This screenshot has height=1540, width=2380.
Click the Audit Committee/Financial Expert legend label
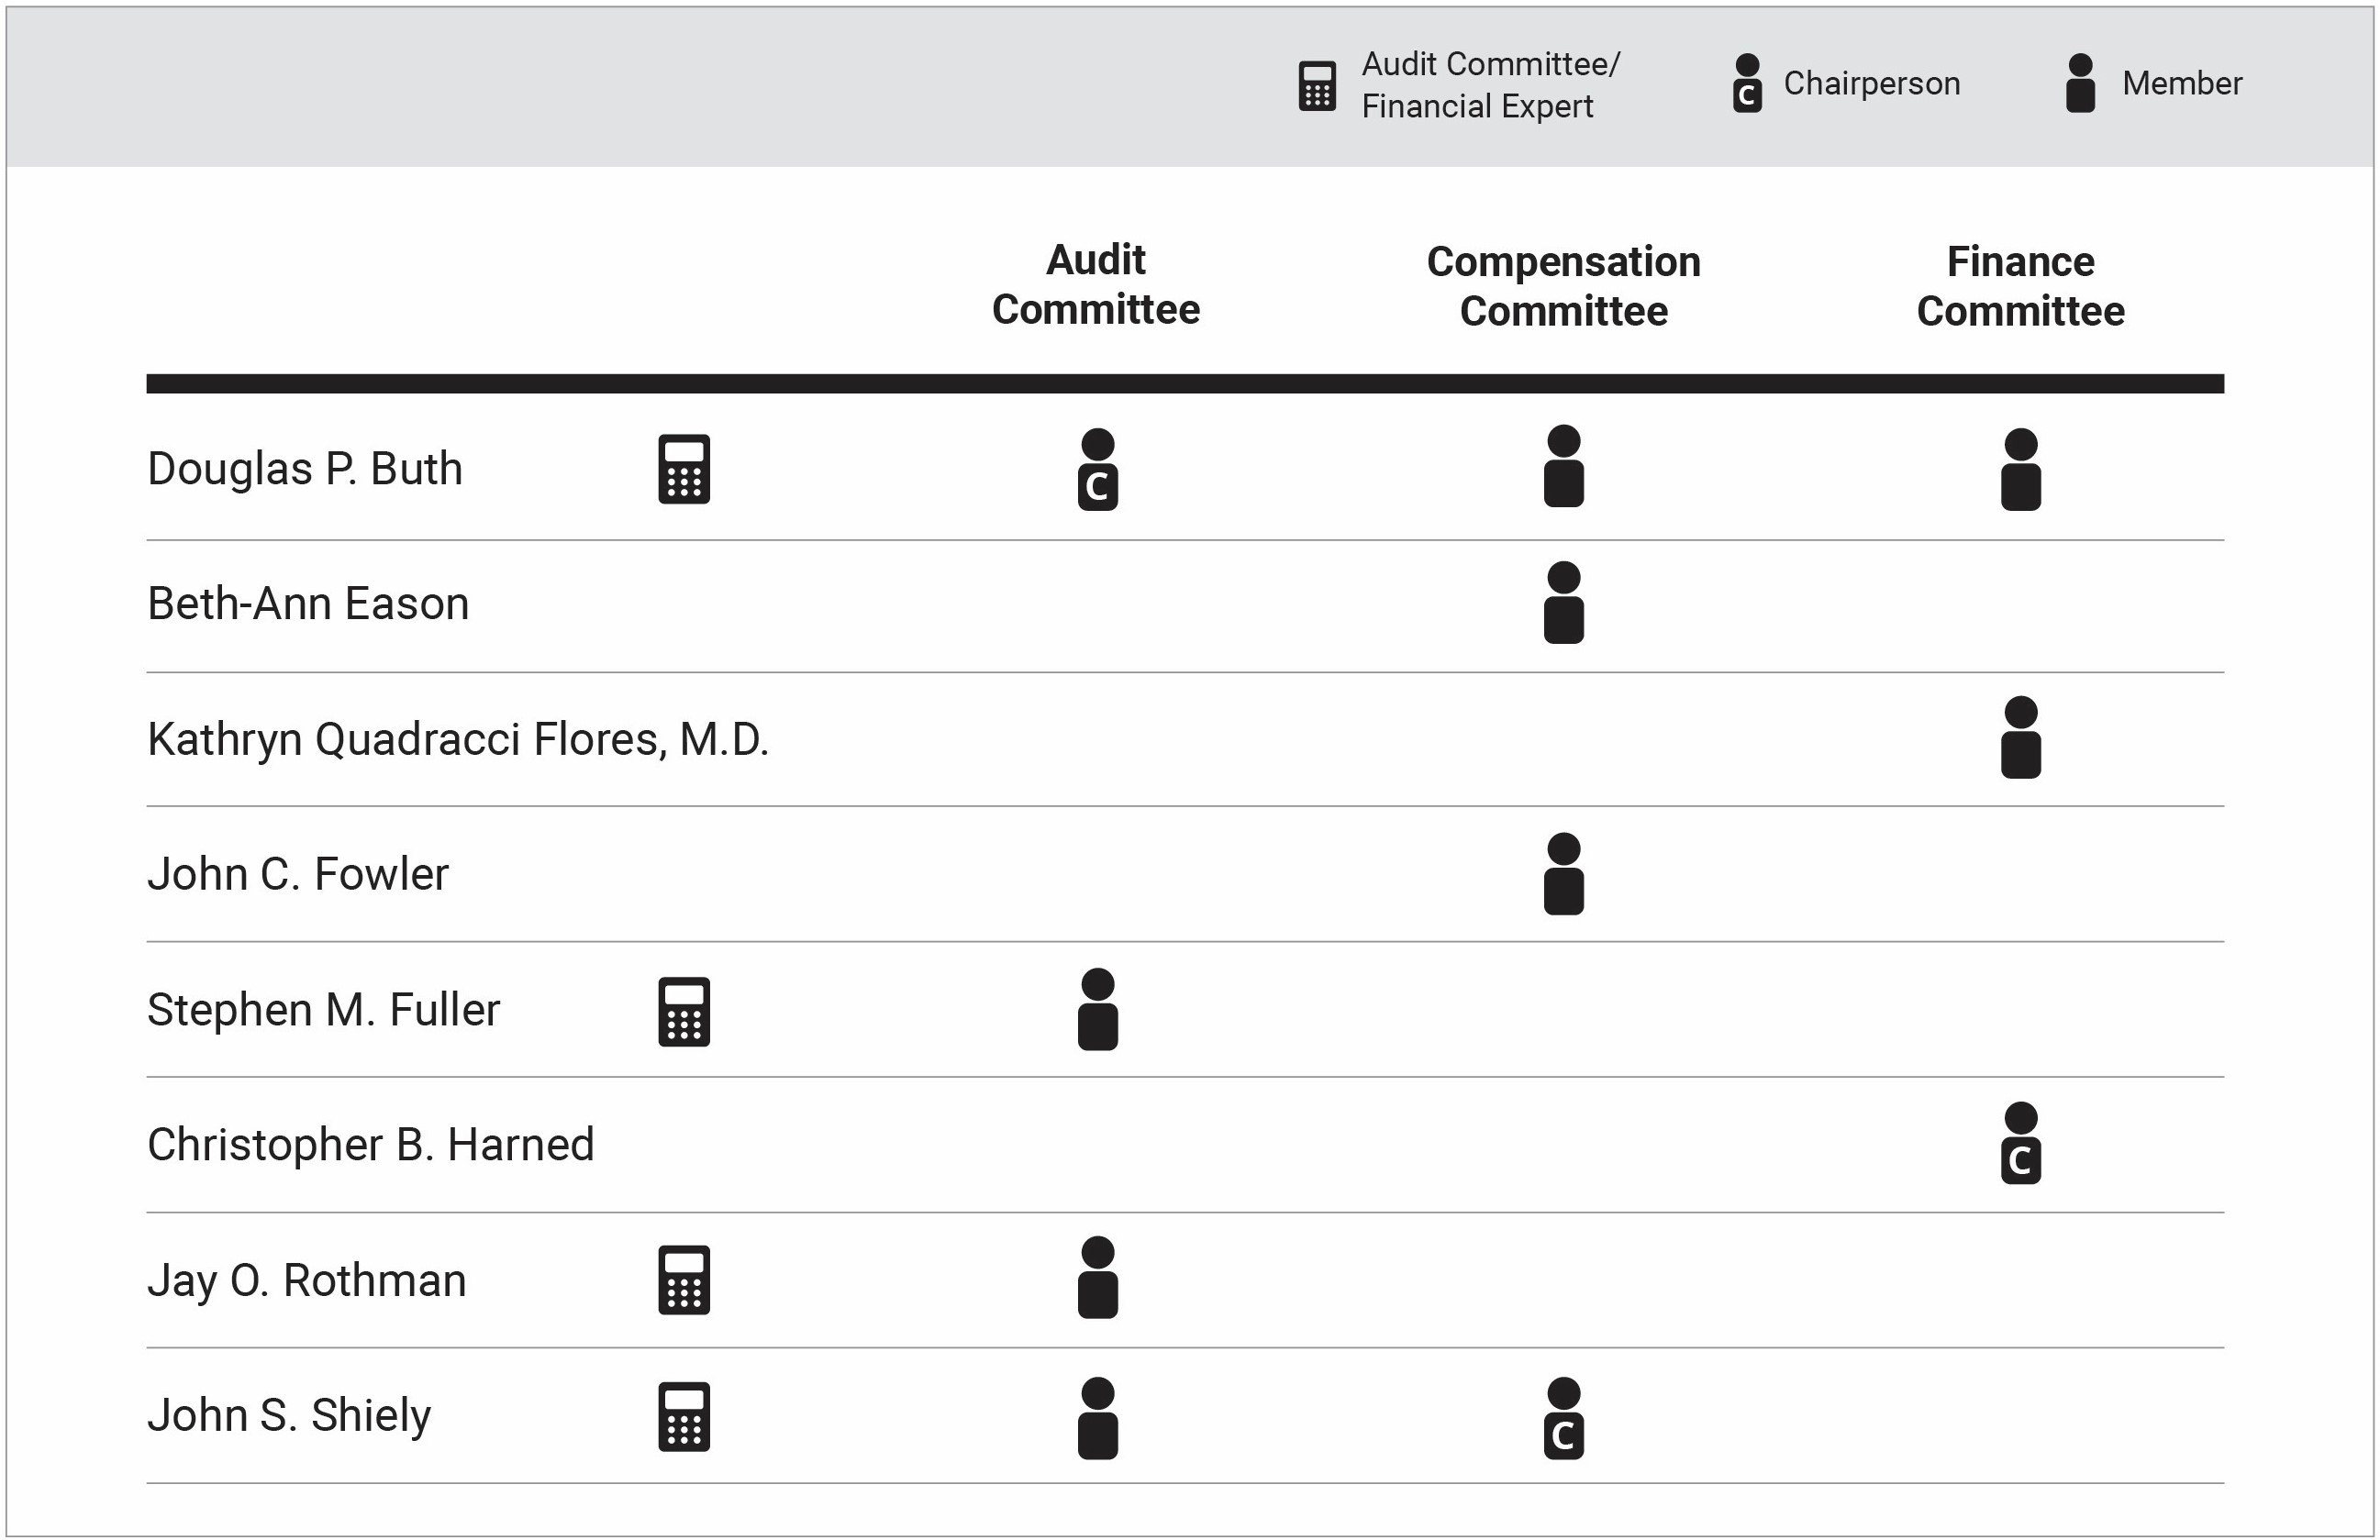(1490, 85)
